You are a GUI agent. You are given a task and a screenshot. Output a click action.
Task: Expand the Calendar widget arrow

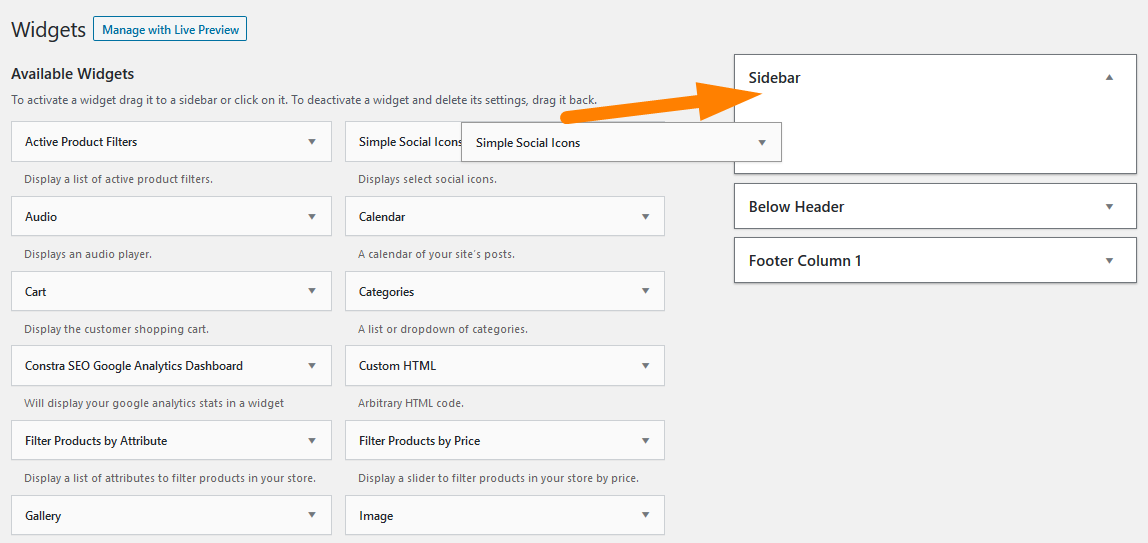[646, 217]
